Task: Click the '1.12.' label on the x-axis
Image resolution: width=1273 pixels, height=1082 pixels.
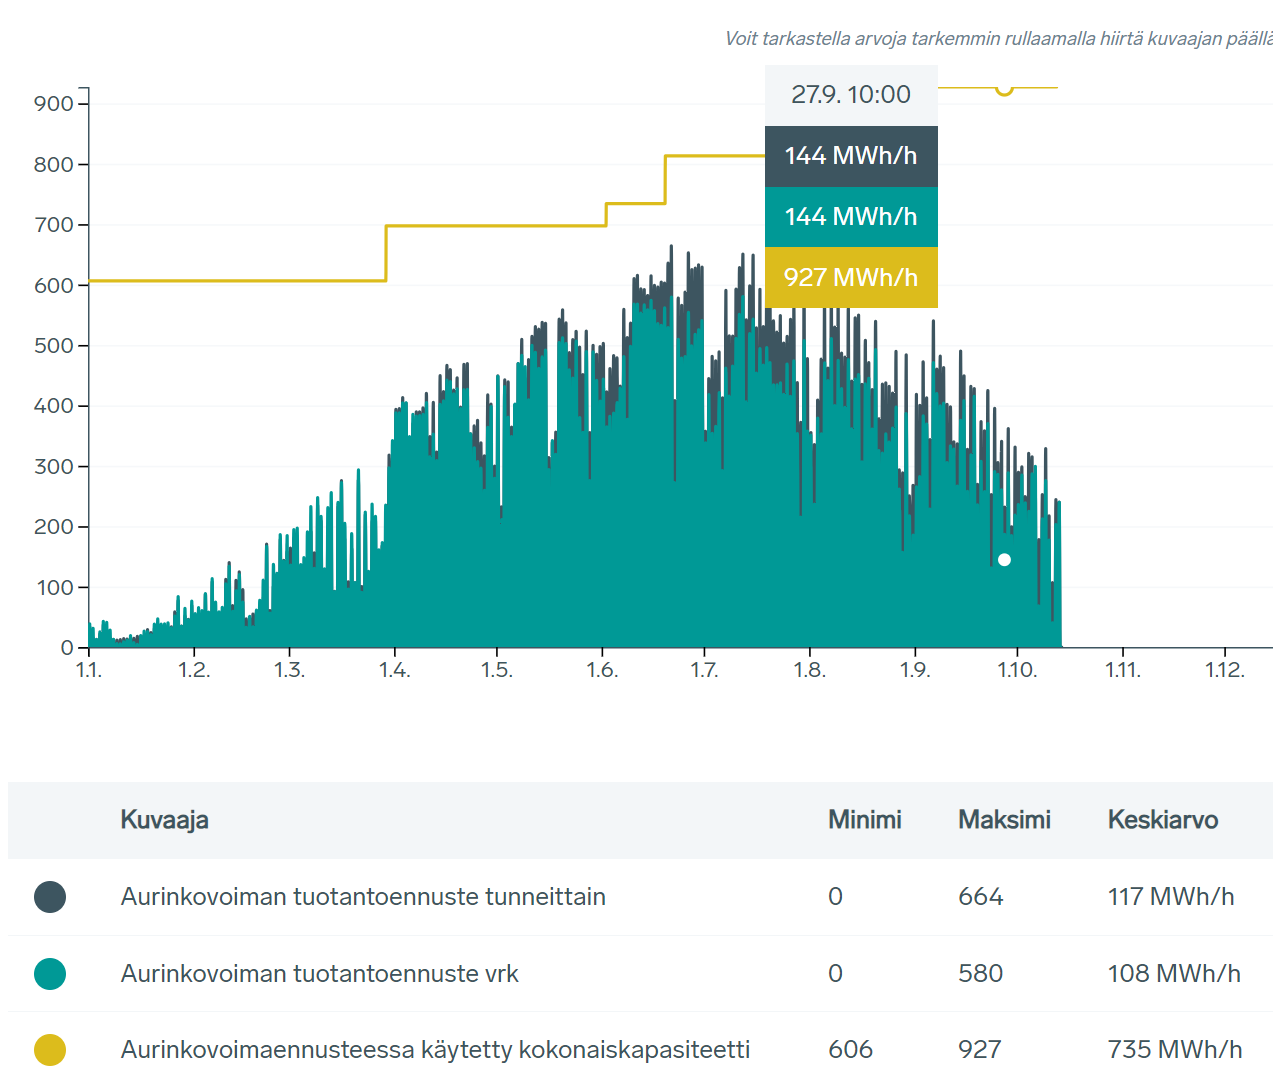Action: (1225, 670)
